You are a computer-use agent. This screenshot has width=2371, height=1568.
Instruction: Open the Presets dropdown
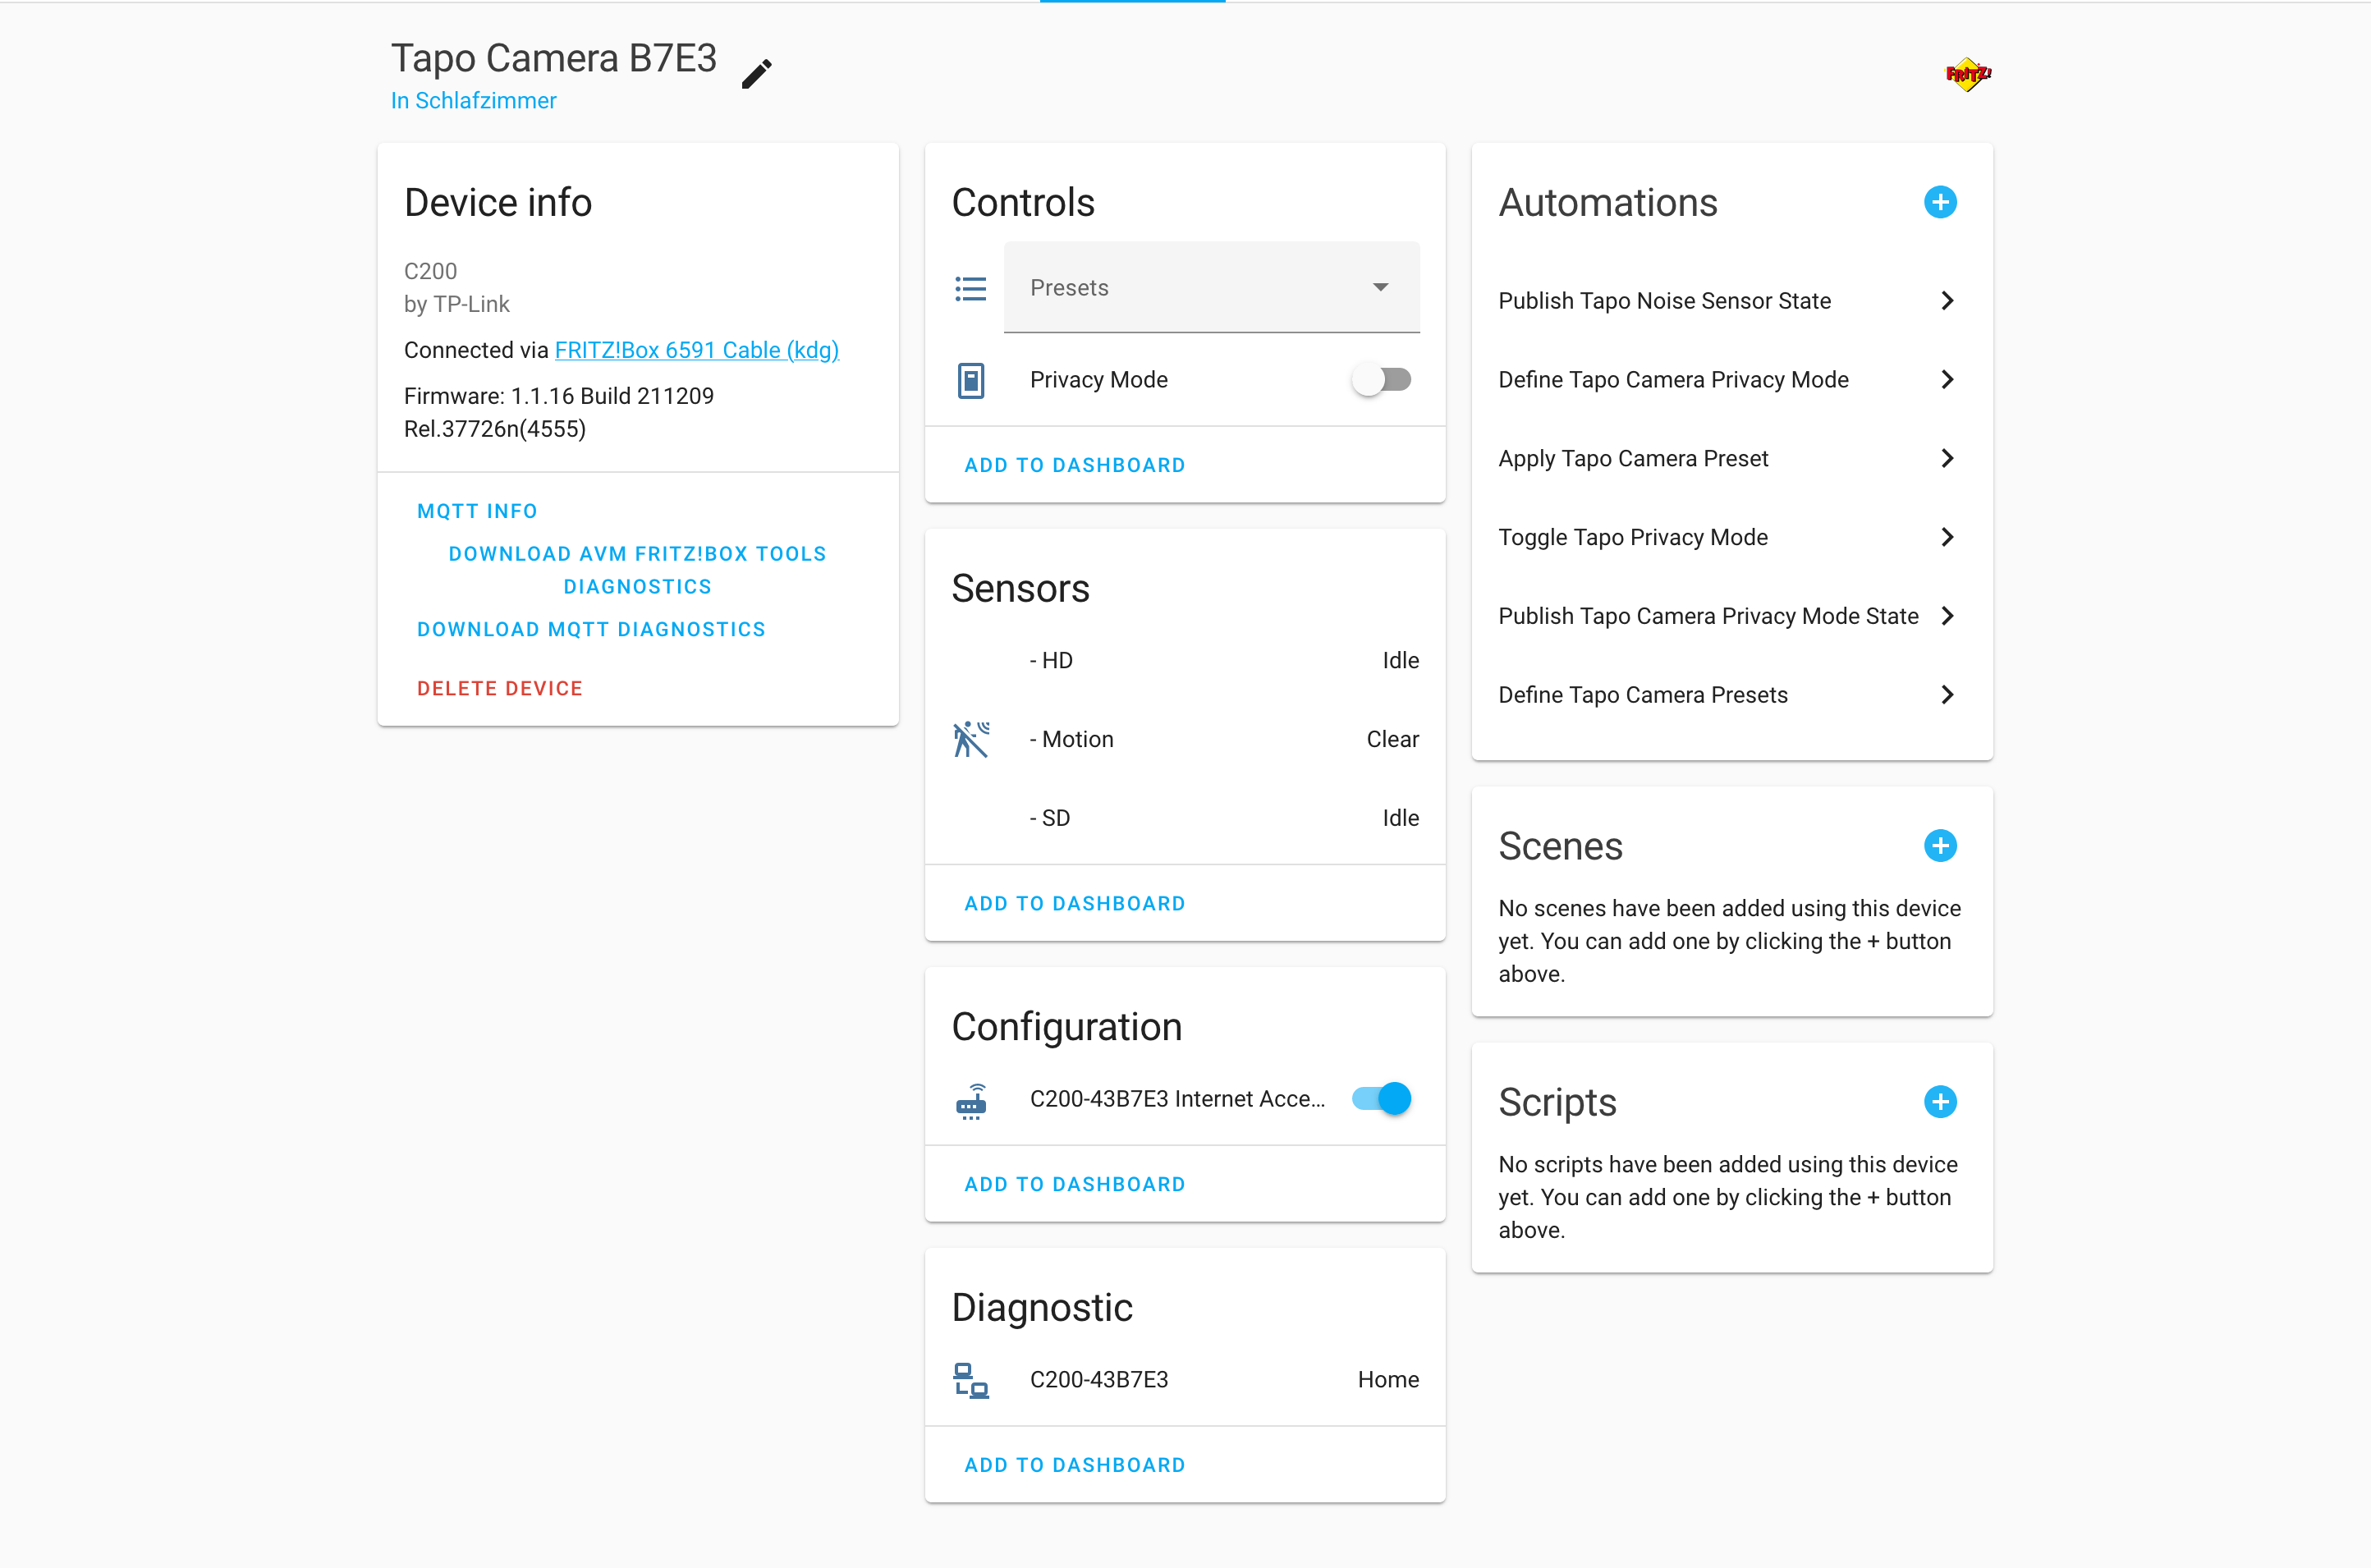tap(1211, 288)
